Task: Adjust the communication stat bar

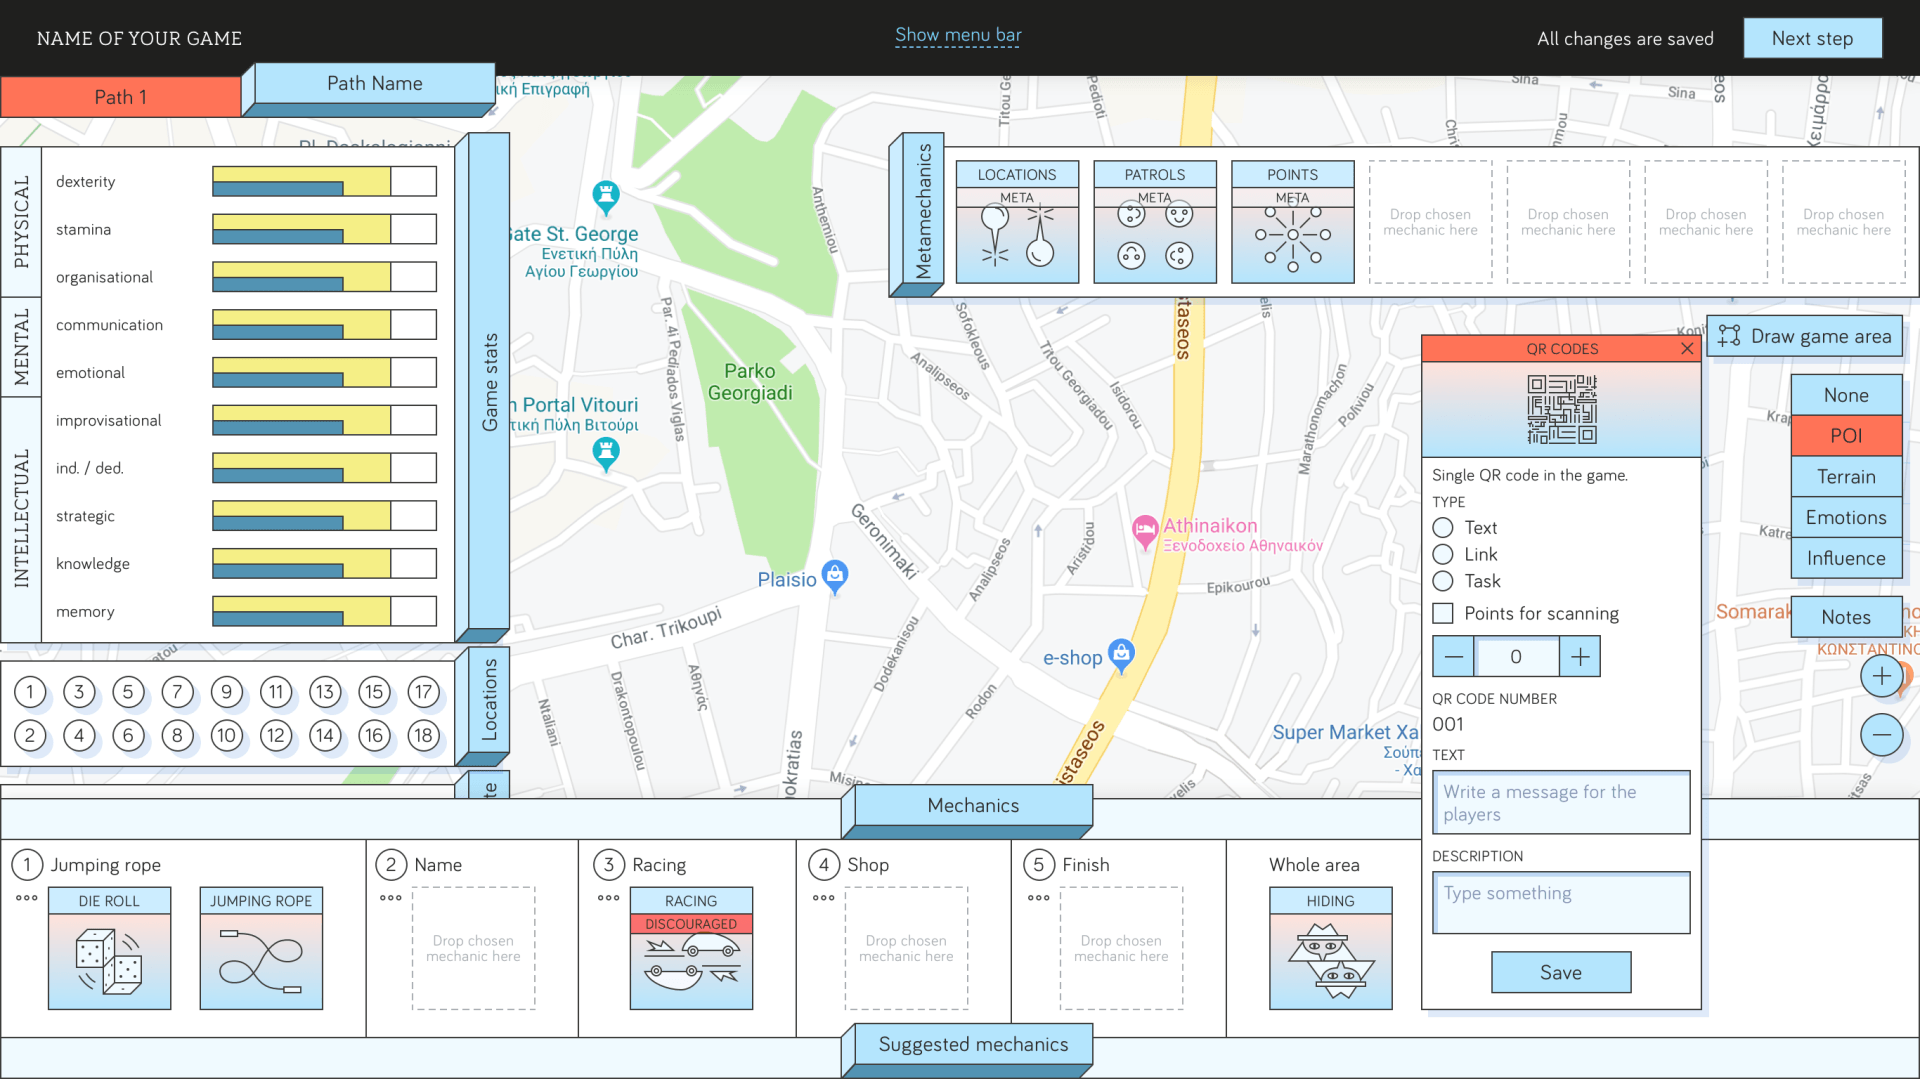Action: tap(324, 325)
